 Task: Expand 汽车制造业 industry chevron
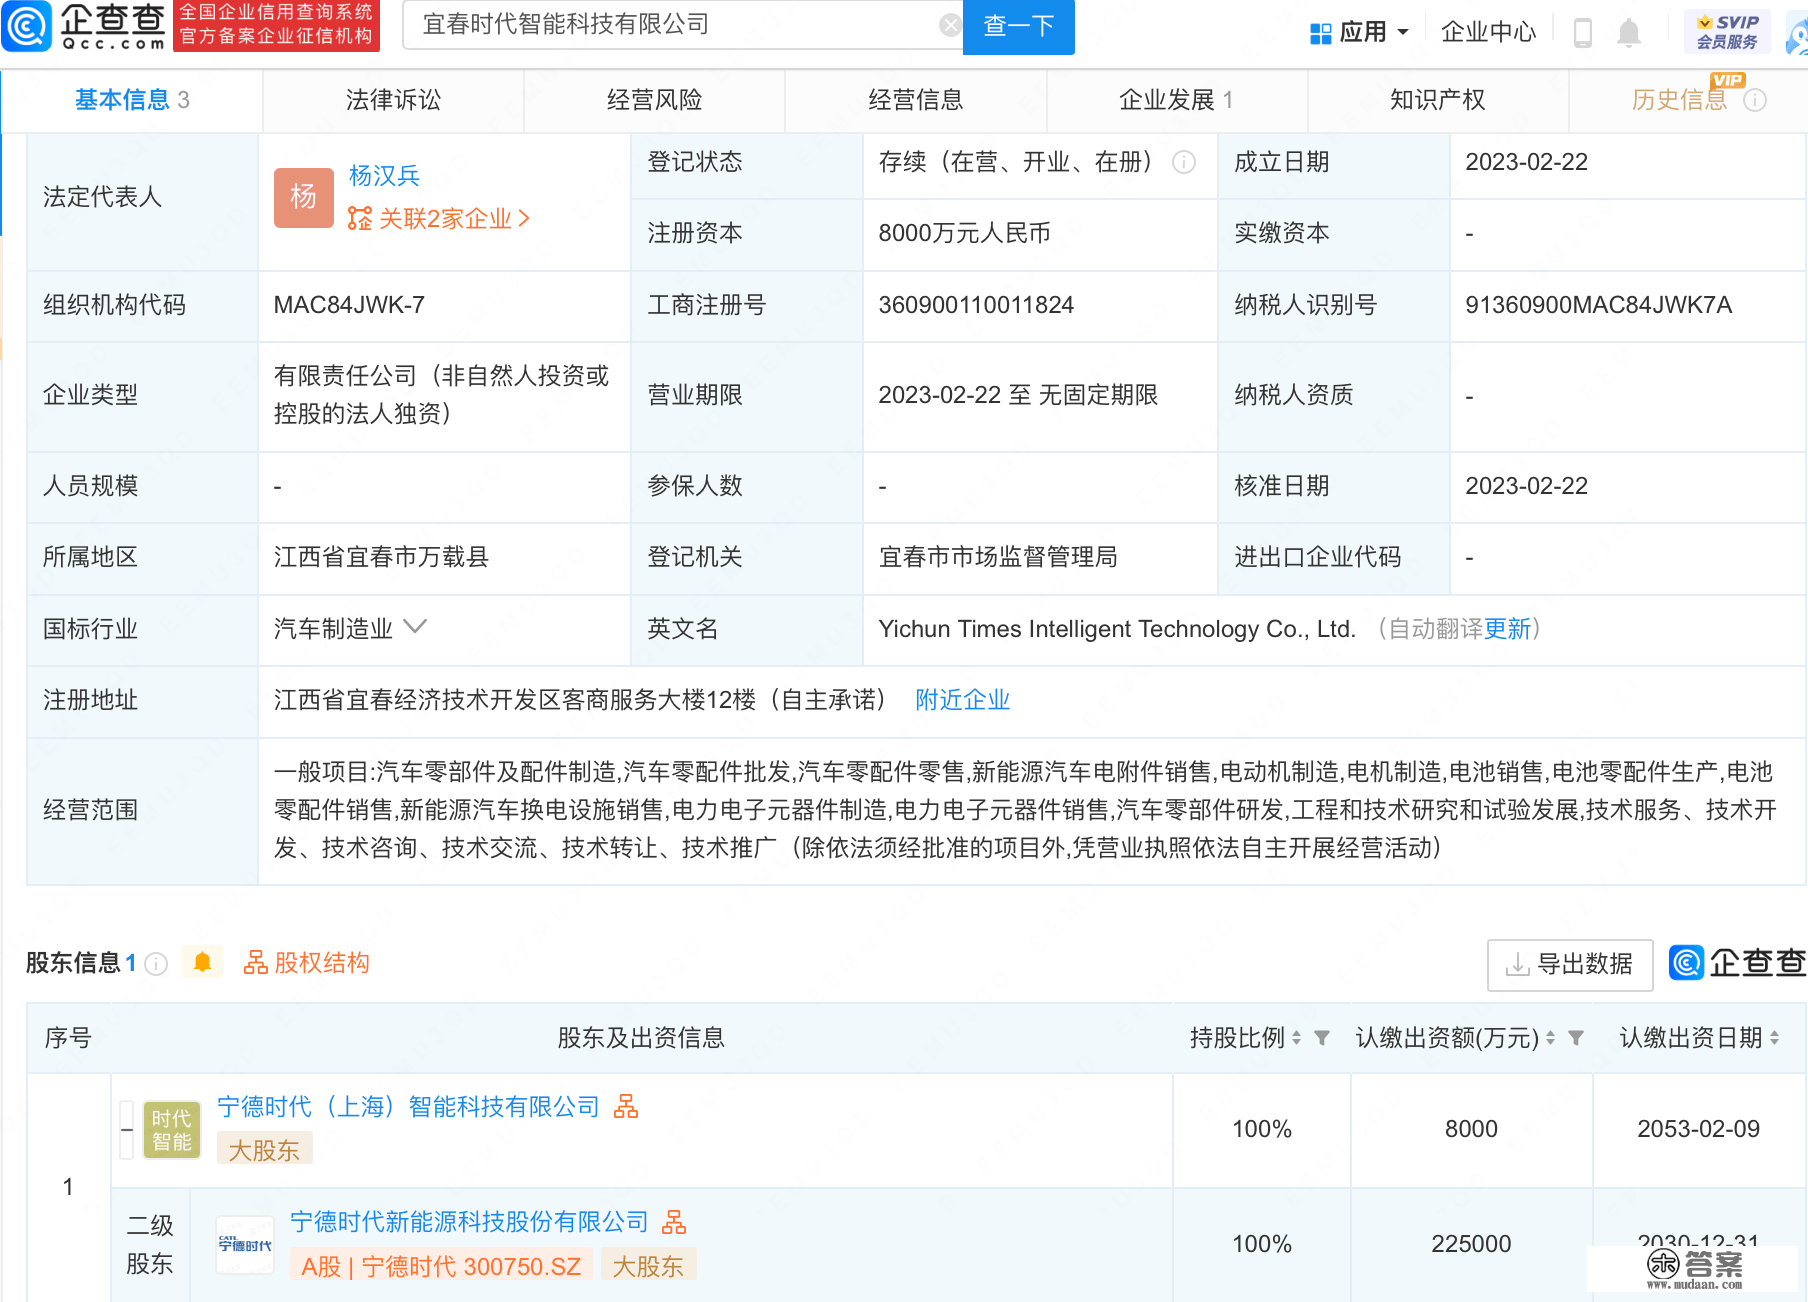click(415, 627)
